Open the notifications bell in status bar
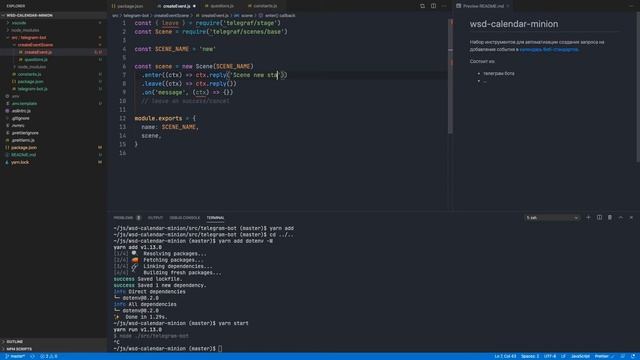 [x=633, y=356]
